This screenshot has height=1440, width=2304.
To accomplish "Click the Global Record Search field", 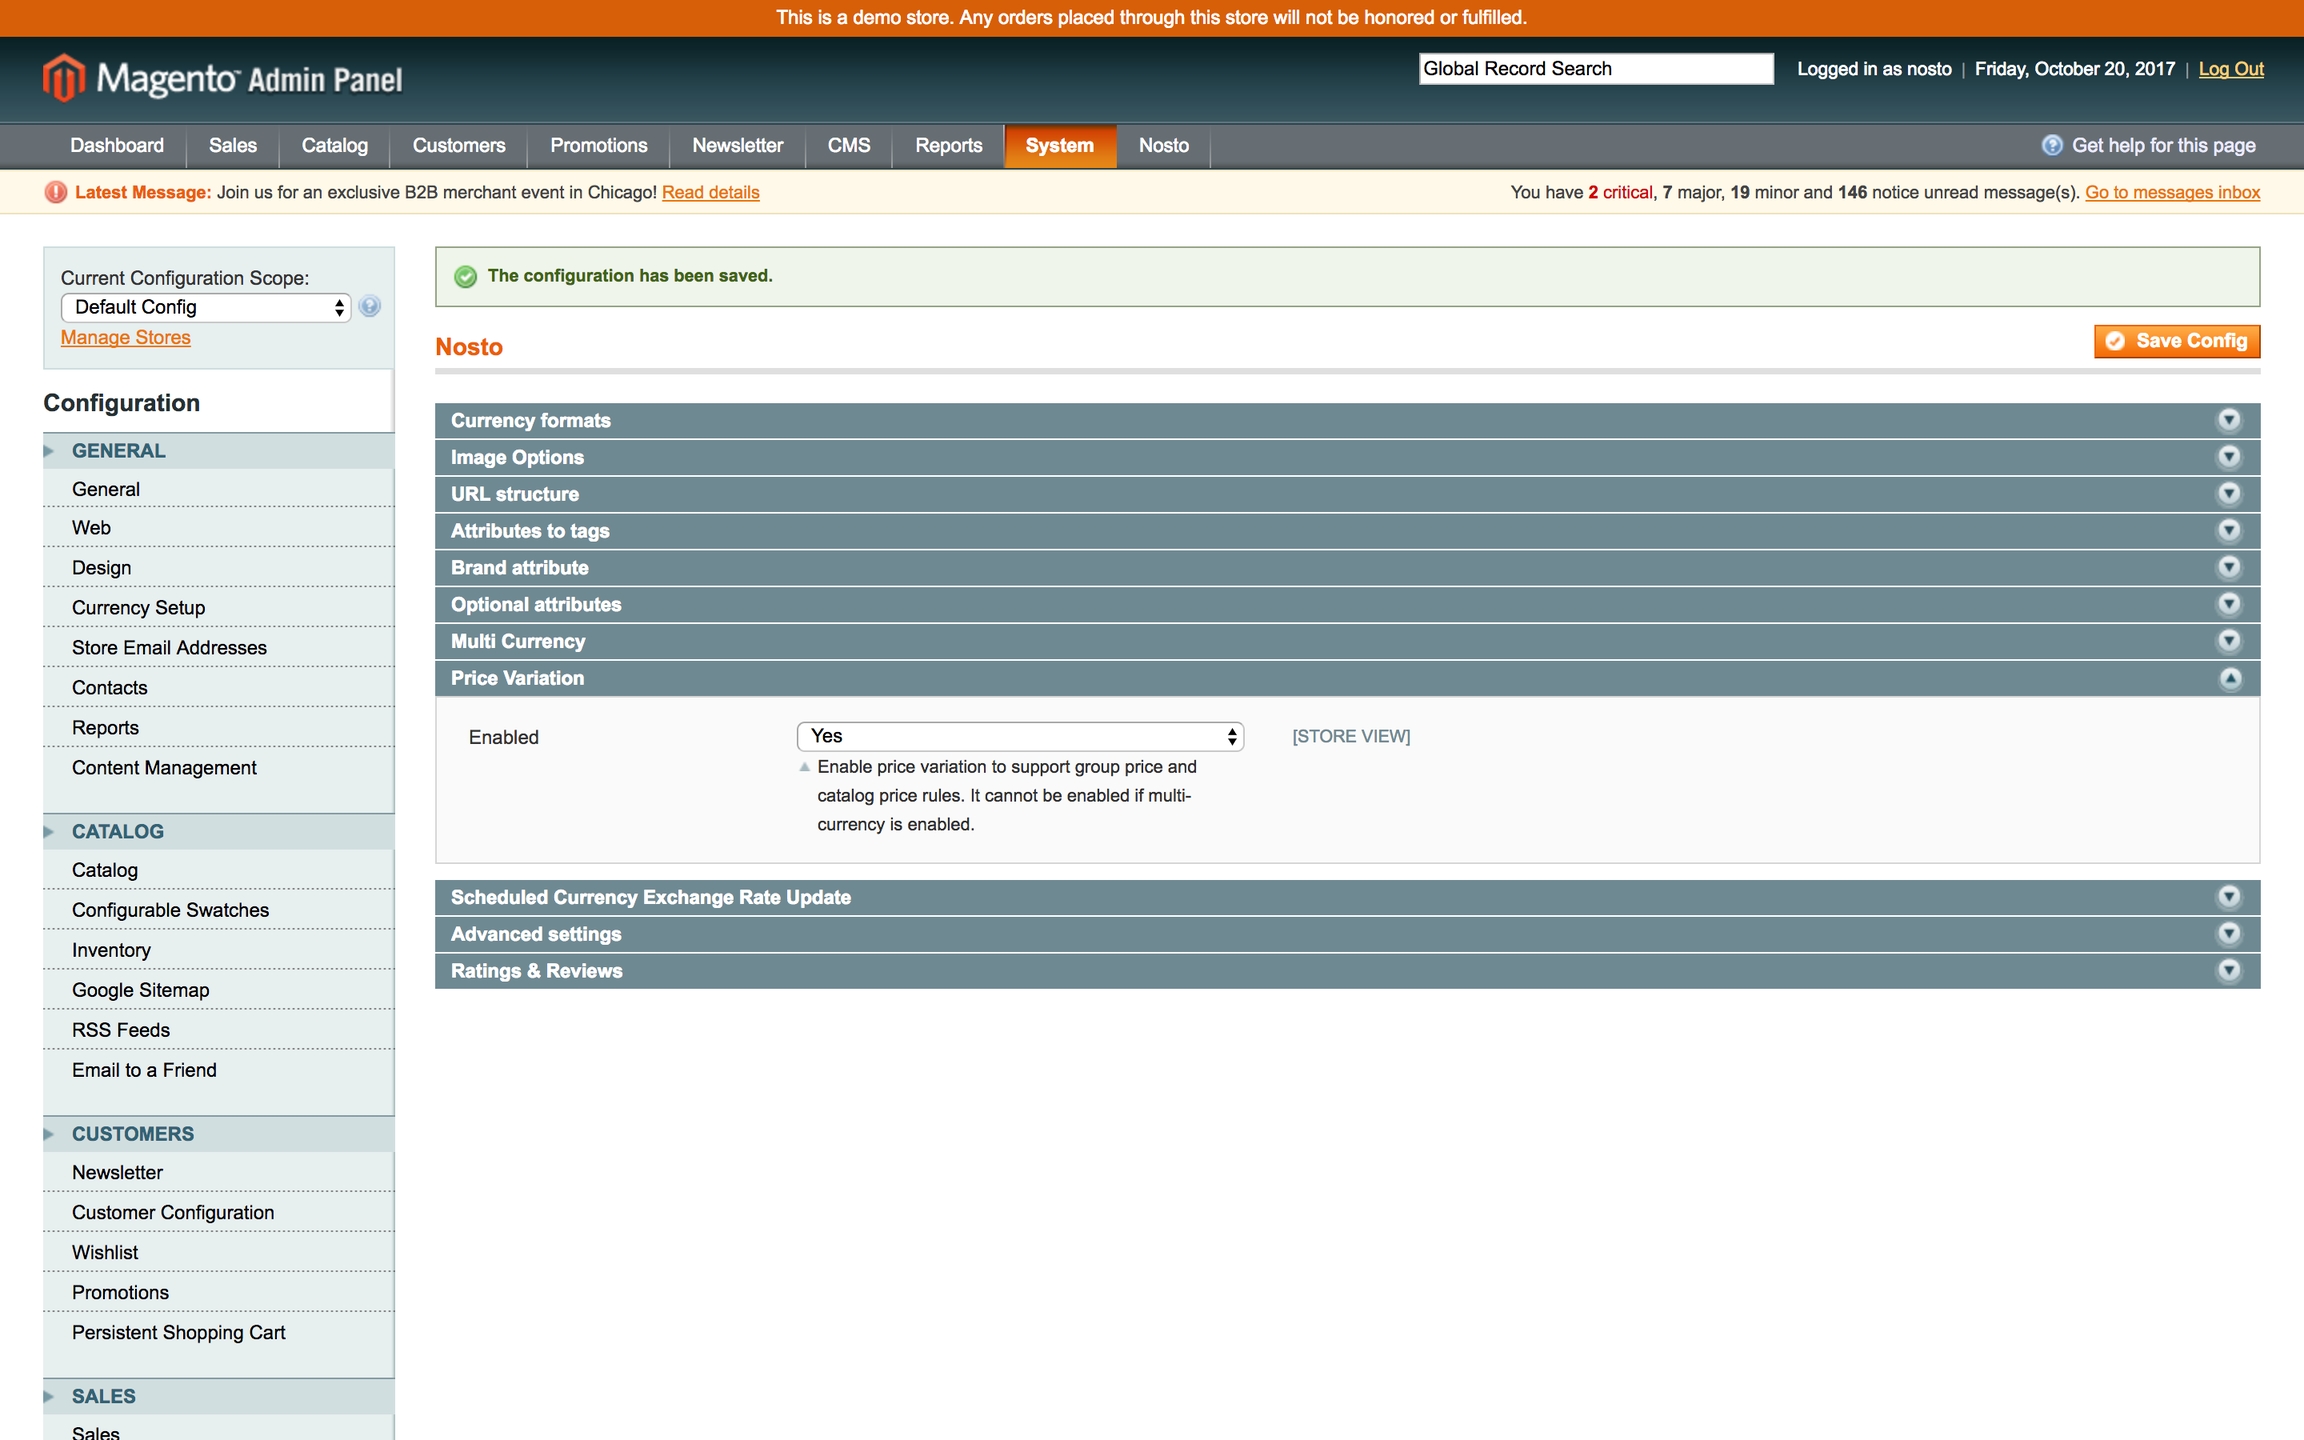I will [1595, 69].
